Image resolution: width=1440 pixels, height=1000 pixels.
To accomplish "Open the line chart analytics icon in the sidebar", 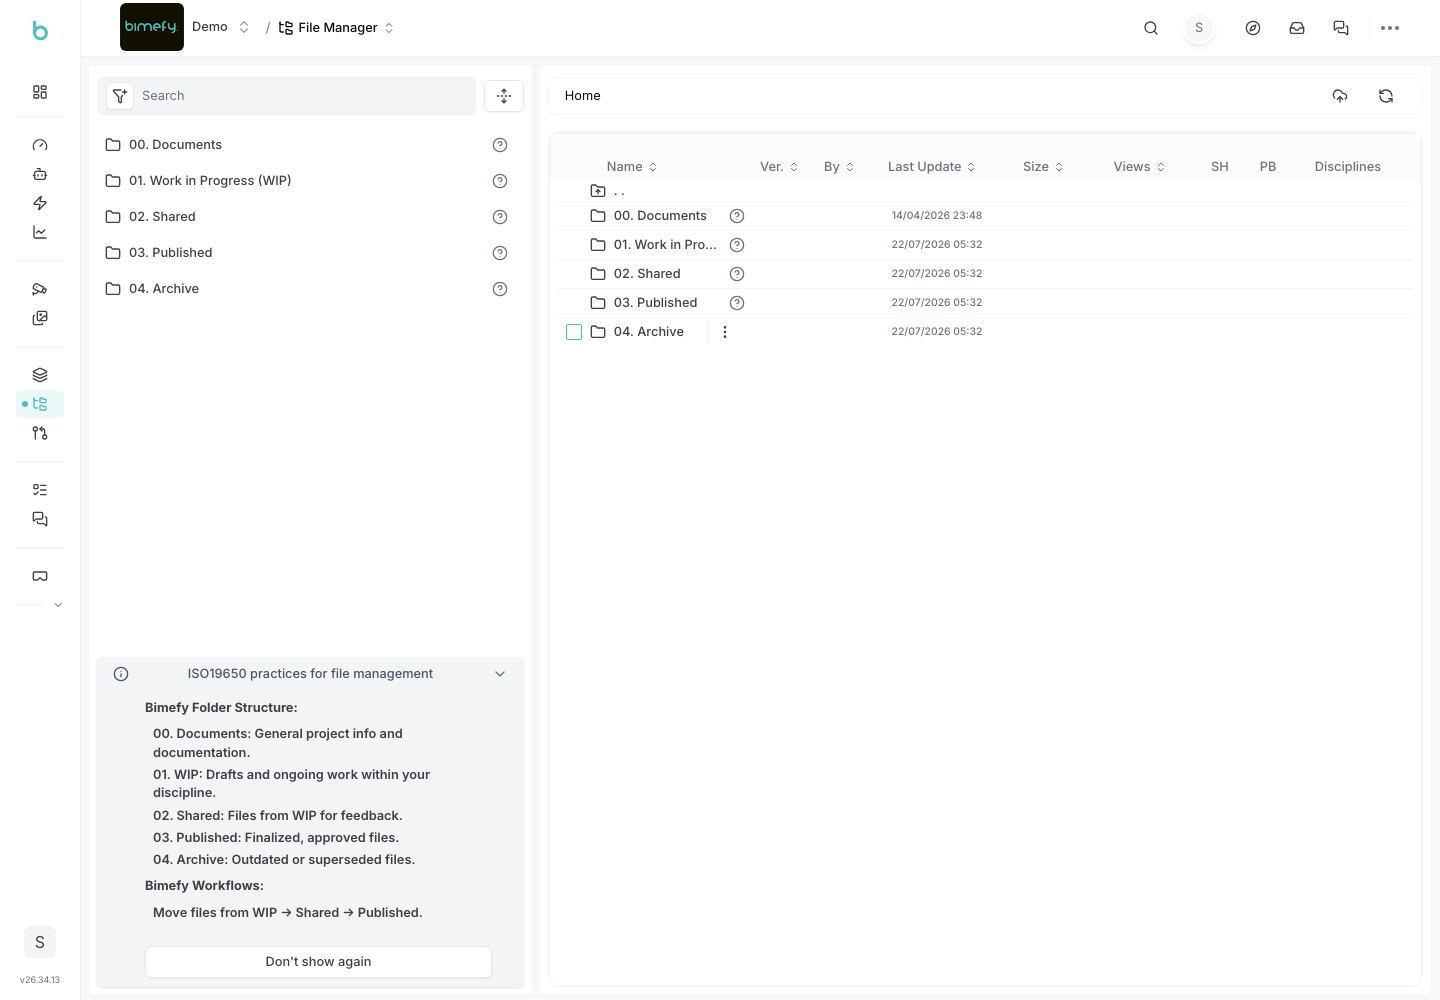I will 40,232.
